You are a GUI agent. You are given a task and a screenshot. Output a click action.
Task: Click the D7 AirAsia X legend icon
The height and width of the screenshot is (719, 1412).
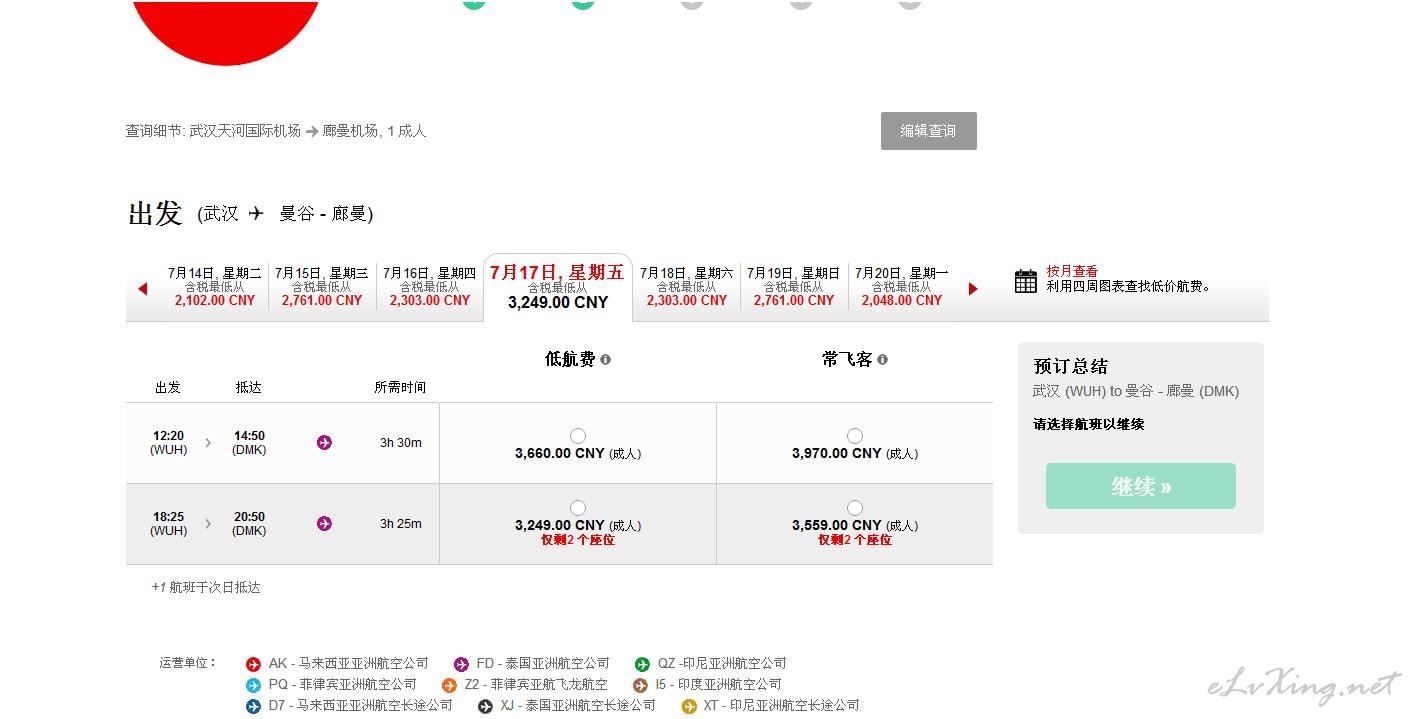point(253,706)
